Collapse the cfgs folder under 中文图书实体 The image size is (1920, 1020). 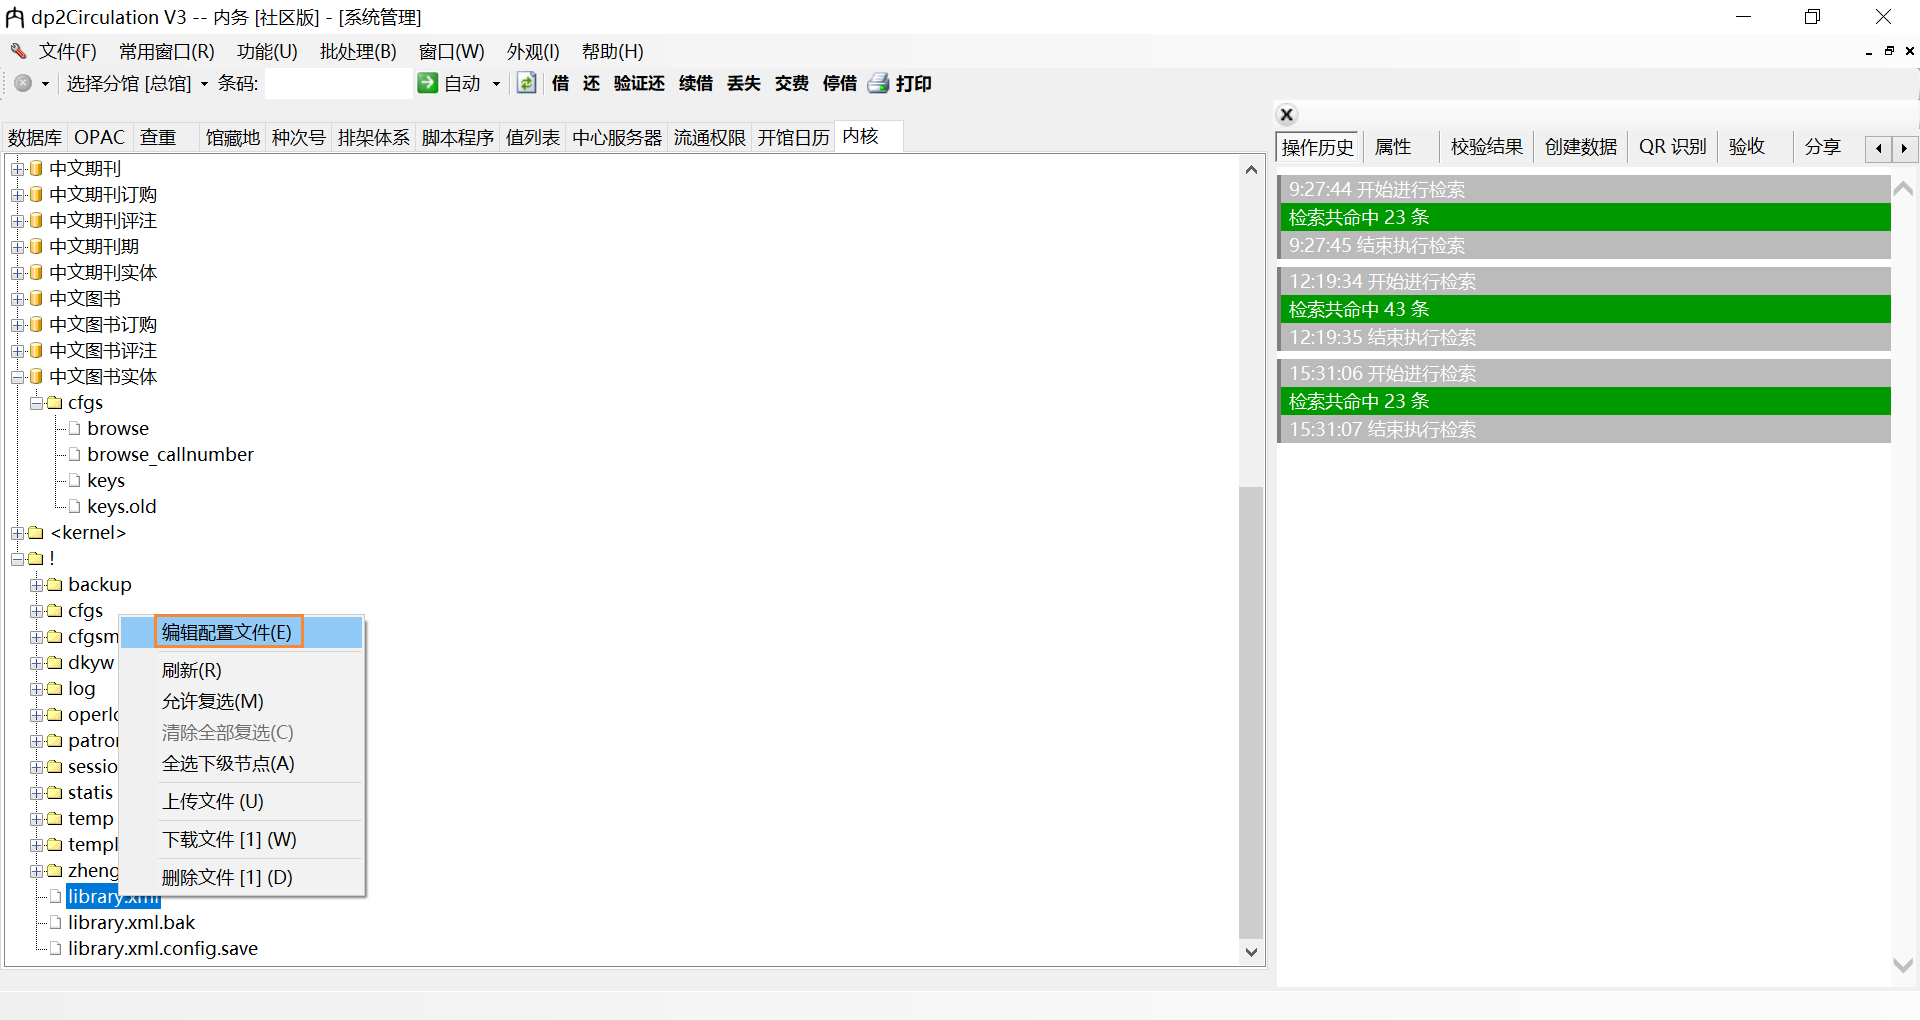[x=36, y=402]
